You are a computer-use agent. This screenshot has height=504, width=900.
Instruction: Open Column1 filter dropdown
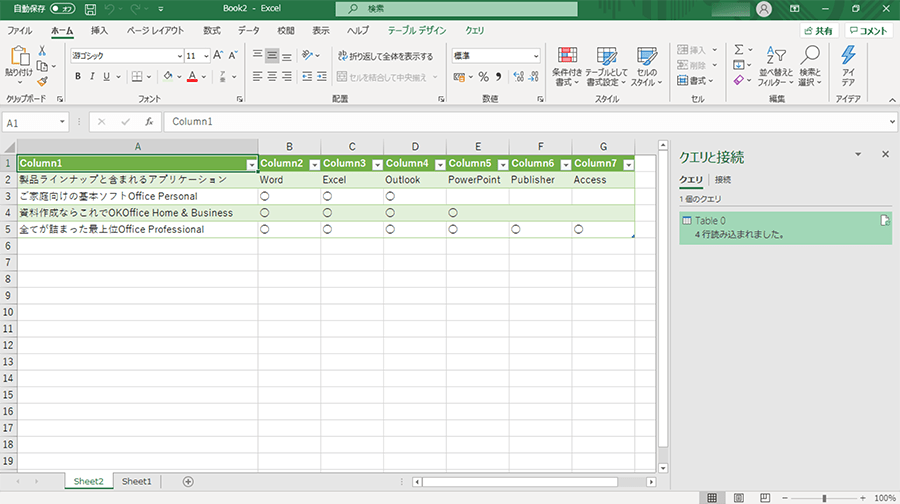[x=251, y=165]
